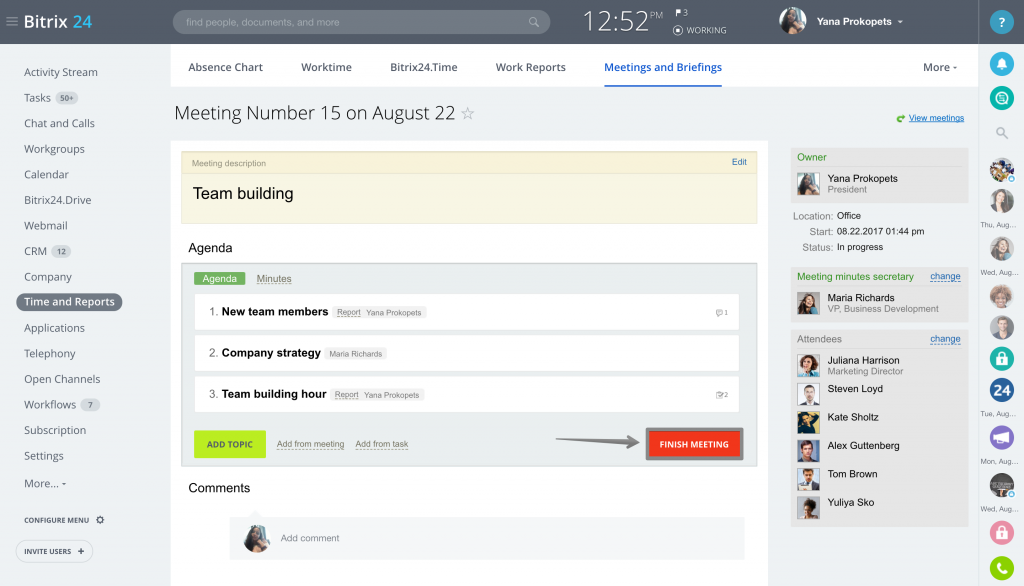This screenshot has height=586, width=1024.
Task: Change the attendees list
Action: (945, 339)
